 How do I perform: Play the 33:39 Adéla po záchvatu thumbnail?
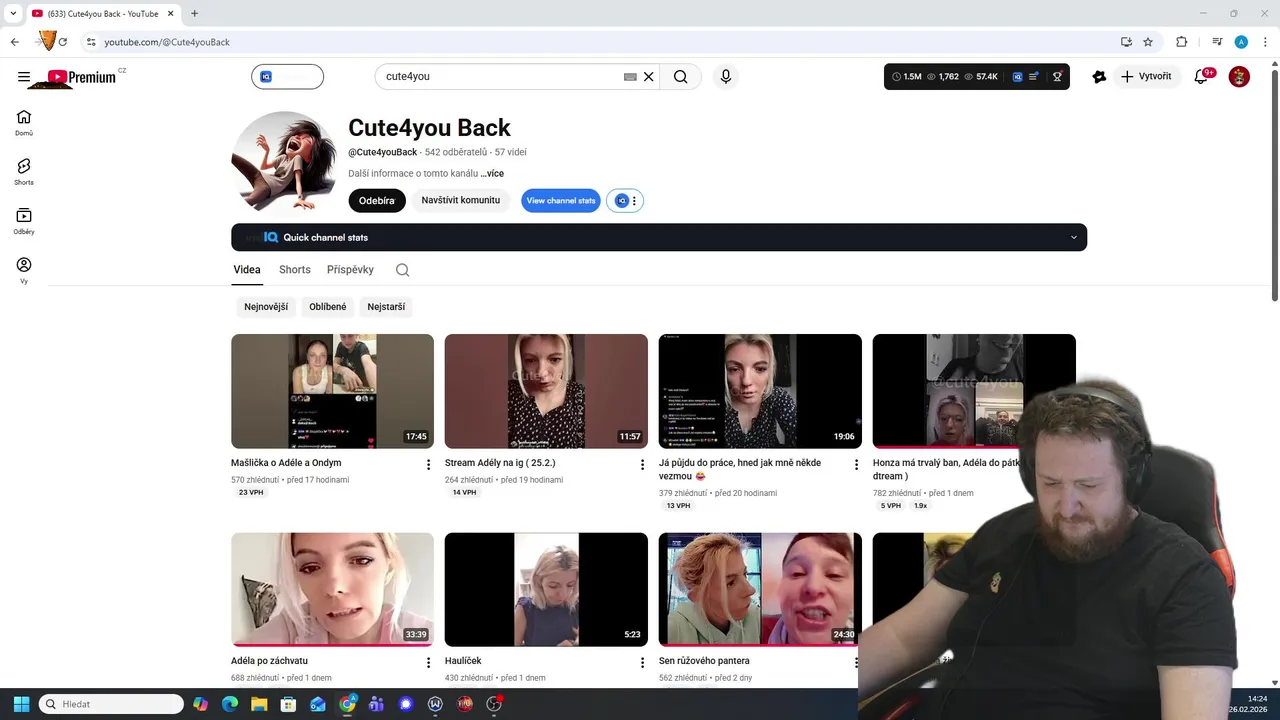pos(332,589)
